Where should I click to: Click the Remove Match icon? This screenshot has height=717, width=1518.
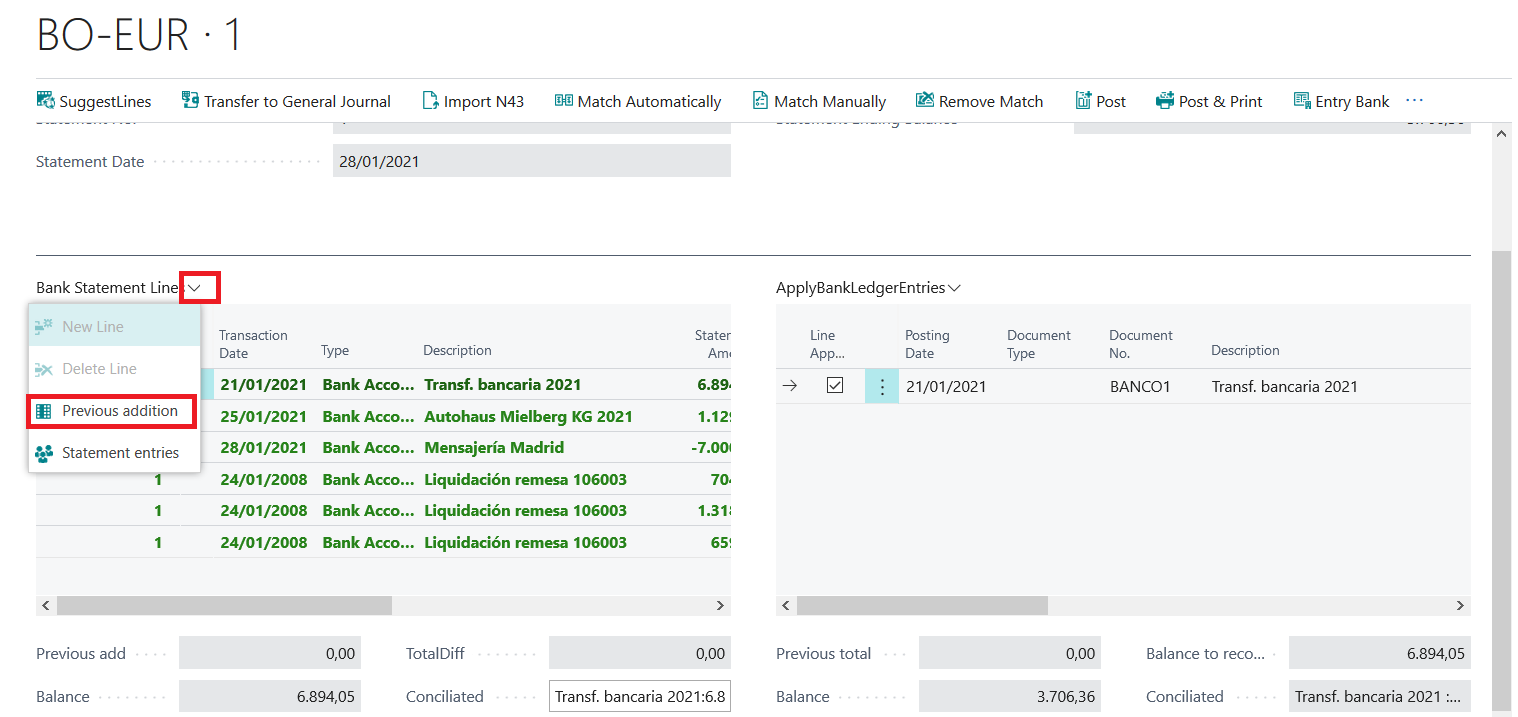924,100
